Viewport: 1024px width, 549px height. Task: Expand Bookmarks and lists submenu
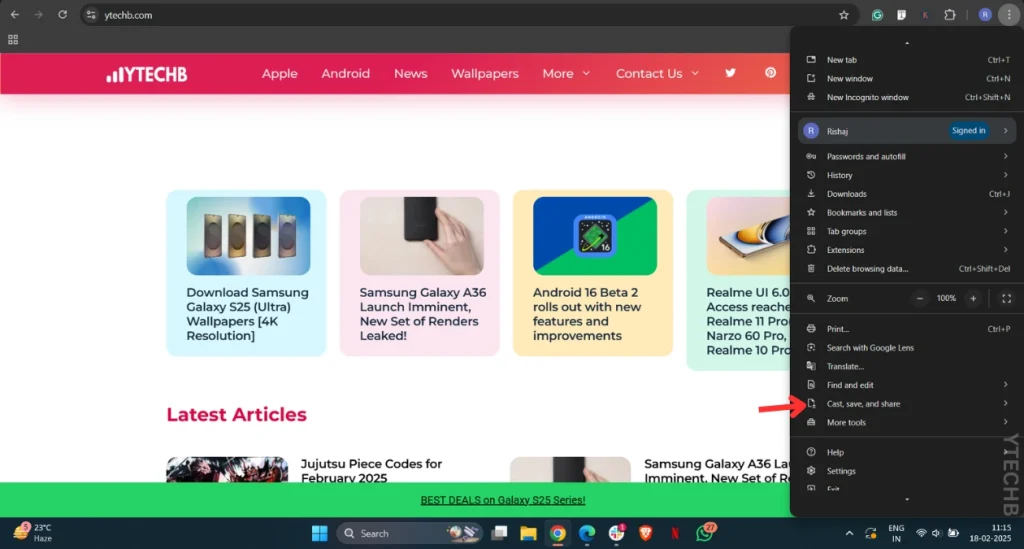(908, 212)
